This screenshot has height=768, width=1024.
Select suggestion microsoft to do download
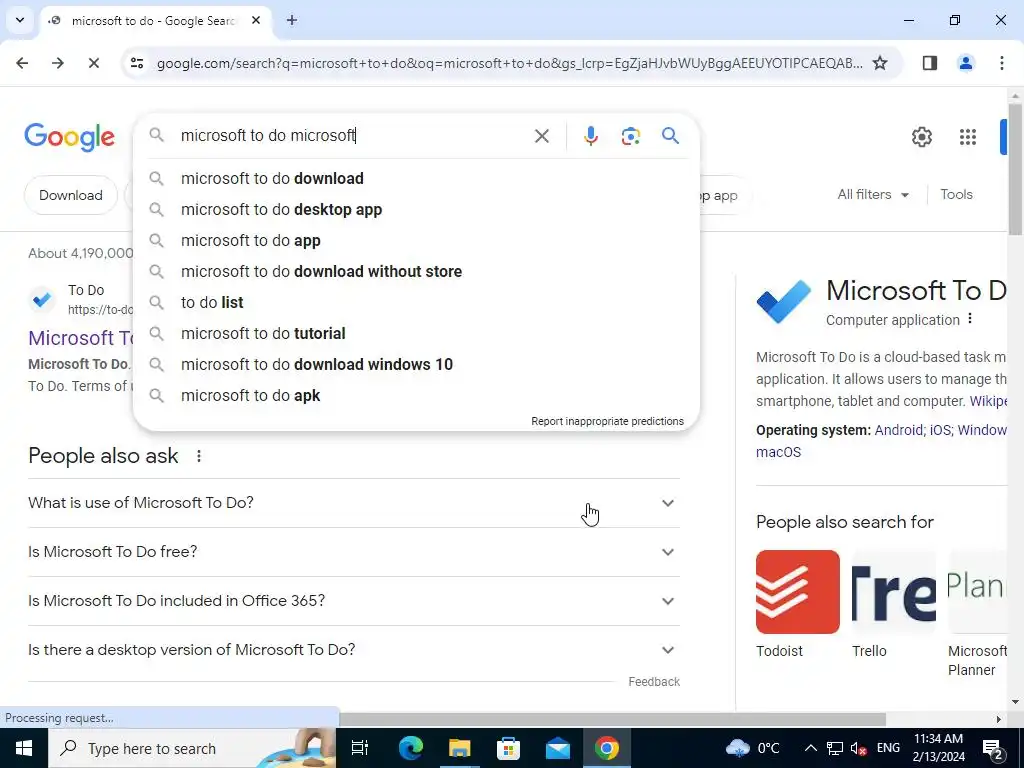[416, 178]
